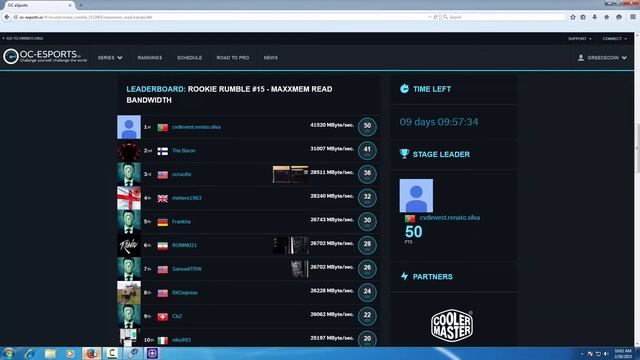Screen dimensions: 640x360
Task: Open the Windows Start button
Action: 8,353
